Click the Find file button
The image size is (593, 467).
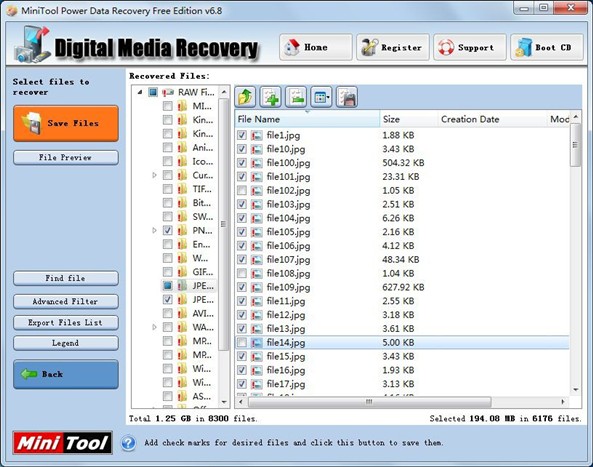point(66,278)
